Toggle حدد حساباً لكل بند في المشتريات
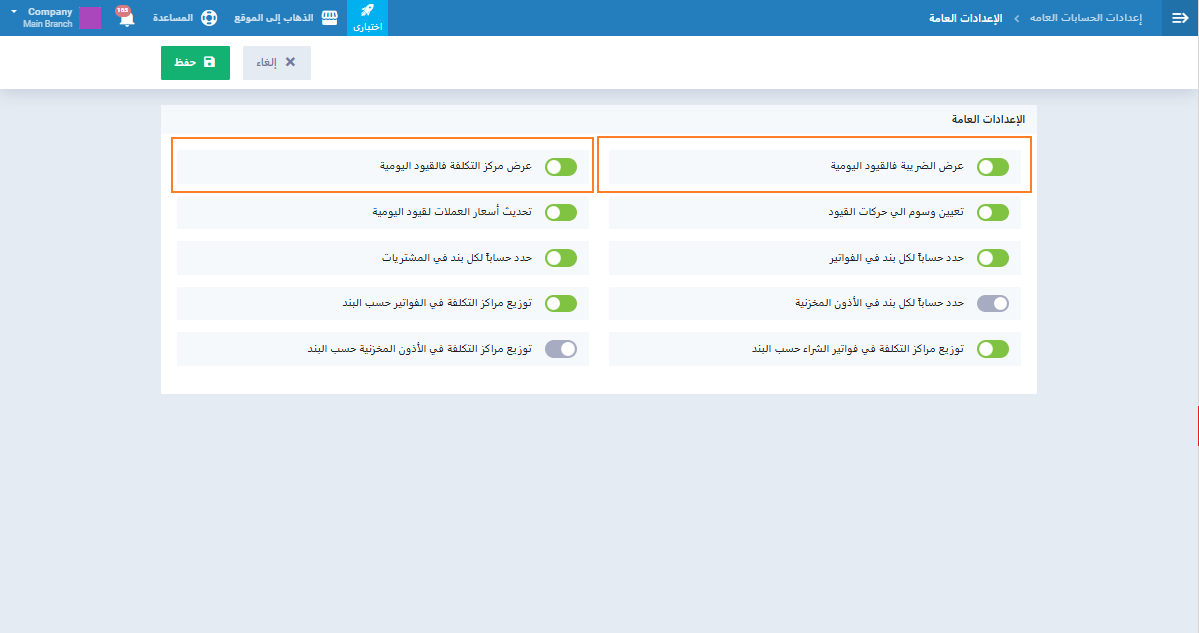This screenshot has height=633, width=1199. [560, 258]
